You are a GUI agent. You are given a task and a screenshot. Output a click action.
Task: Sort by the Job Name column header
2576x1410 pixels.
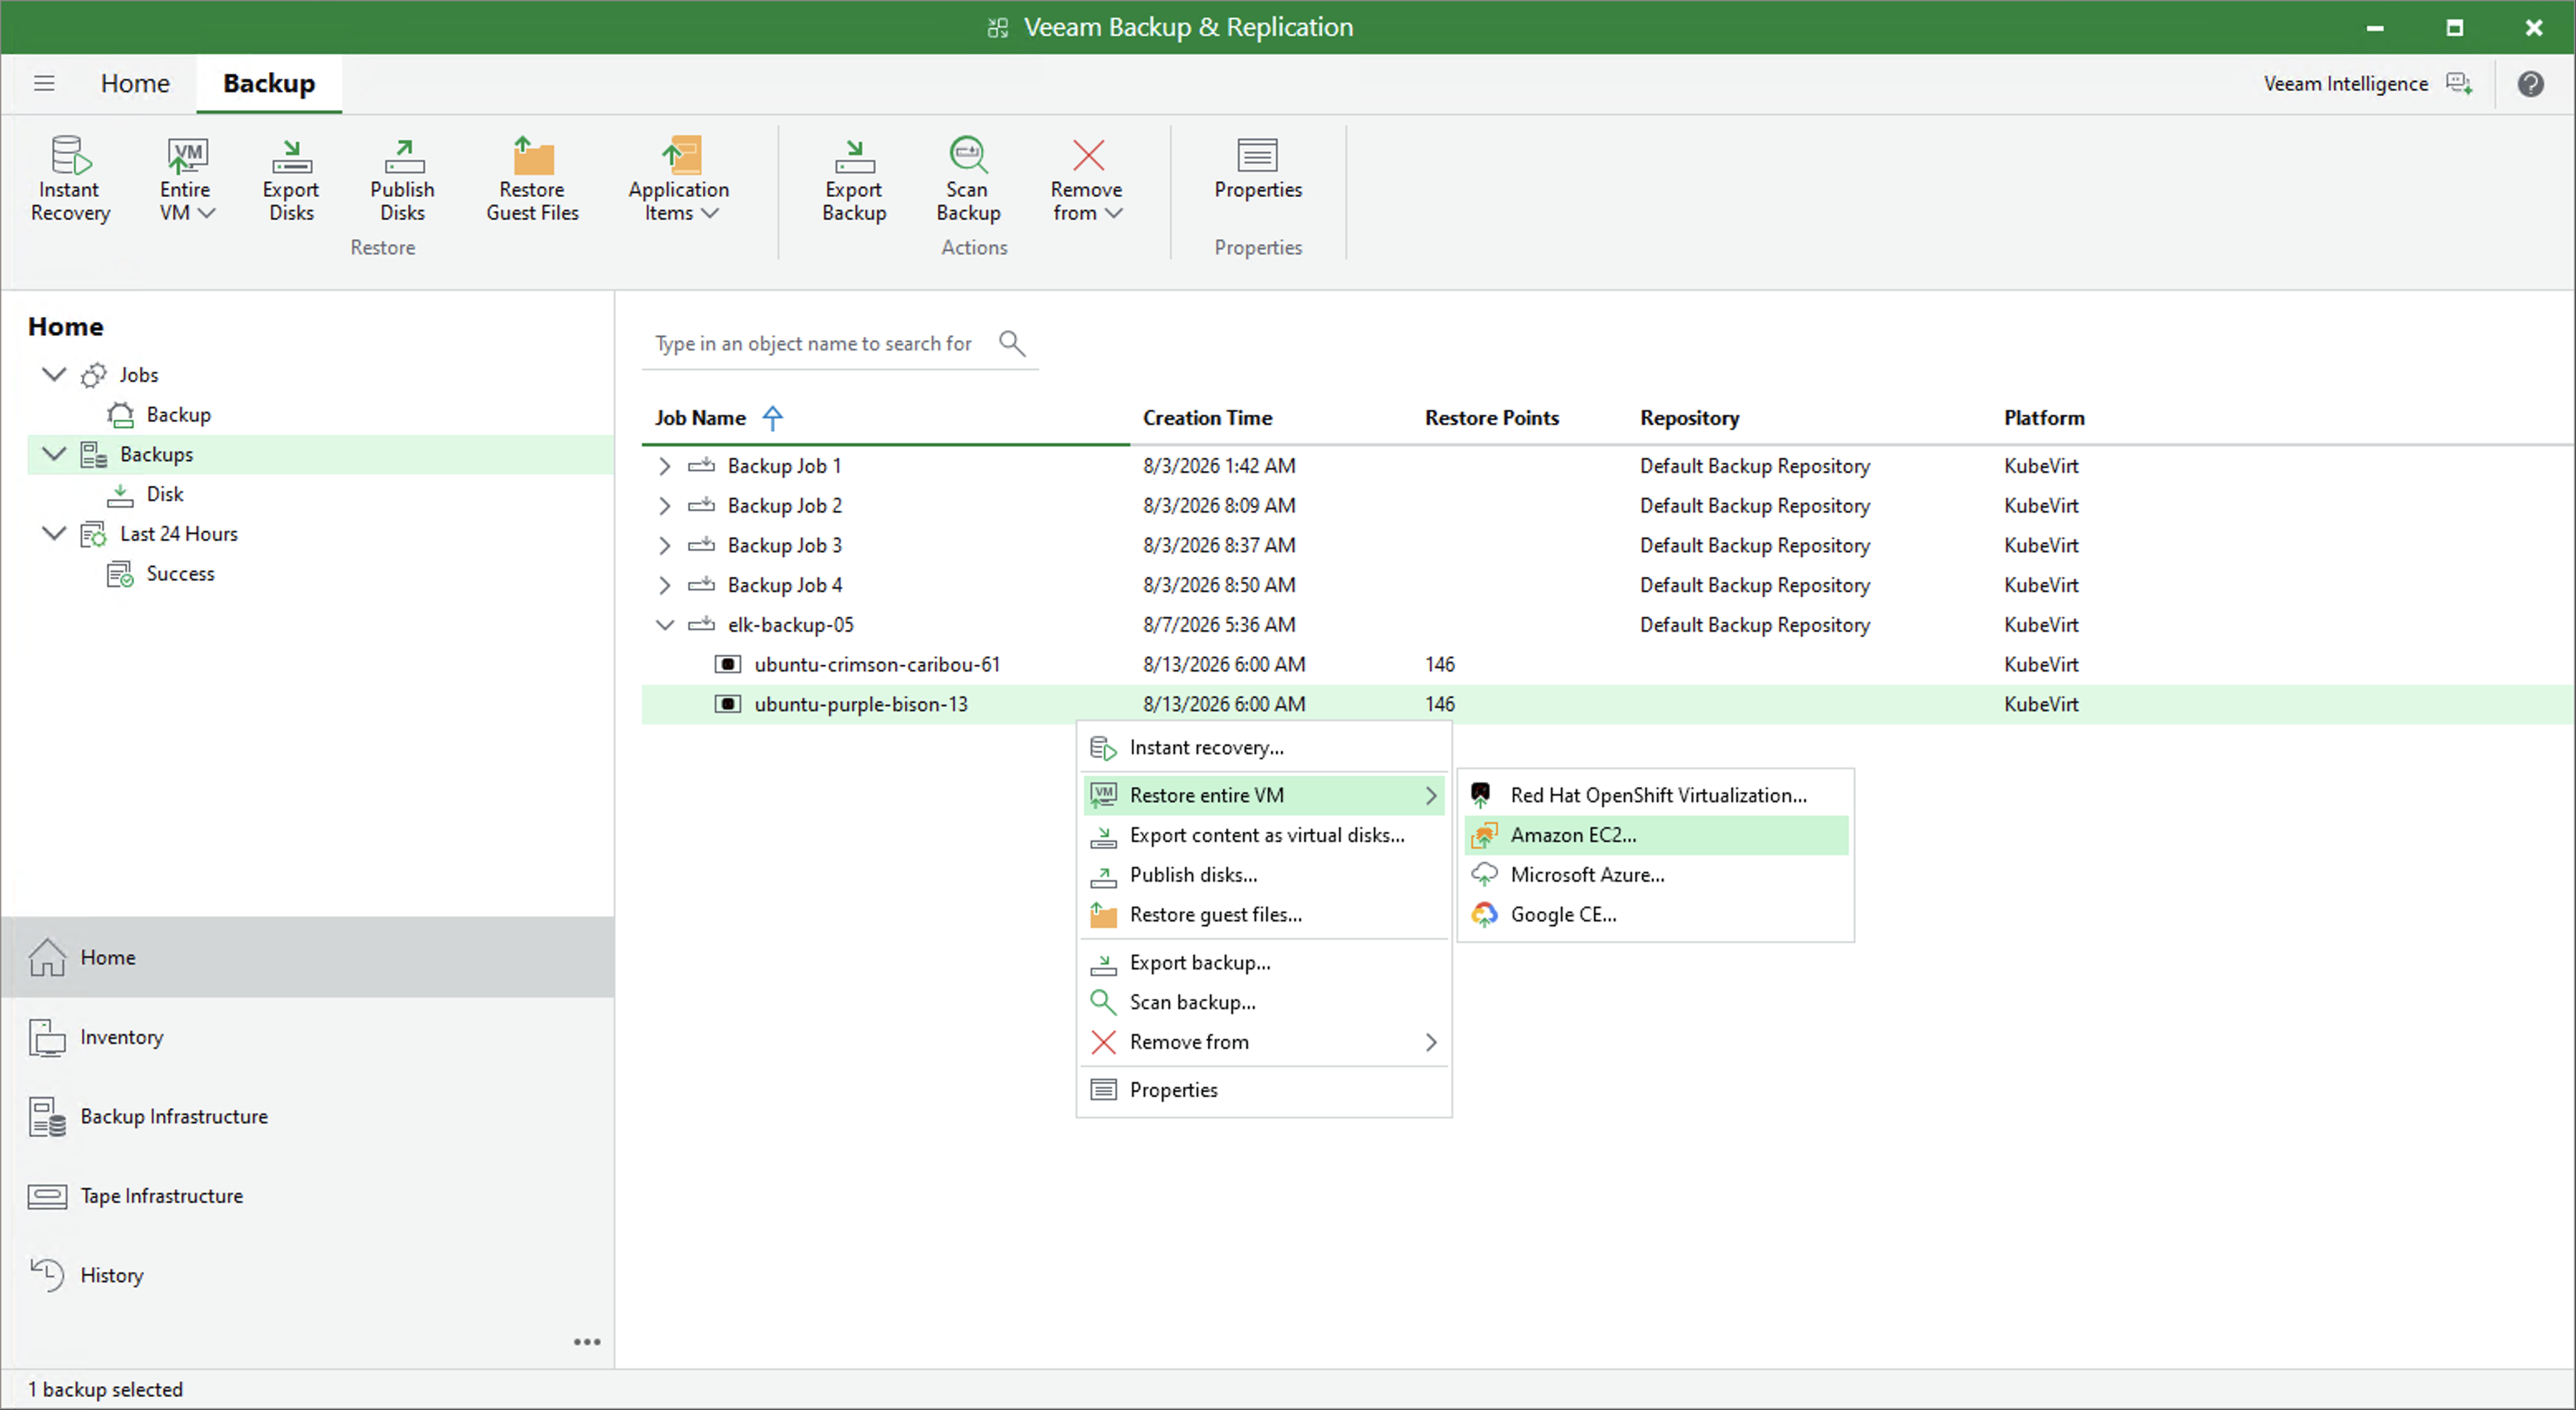[x=700, y=418]
